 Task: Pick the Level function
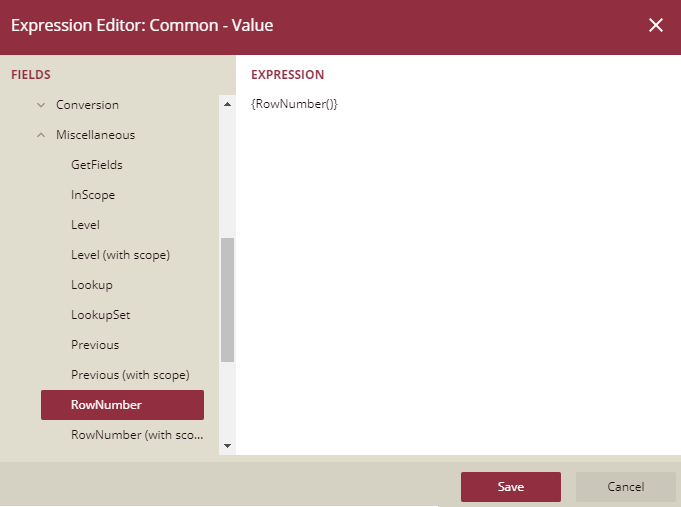[86, 225]
